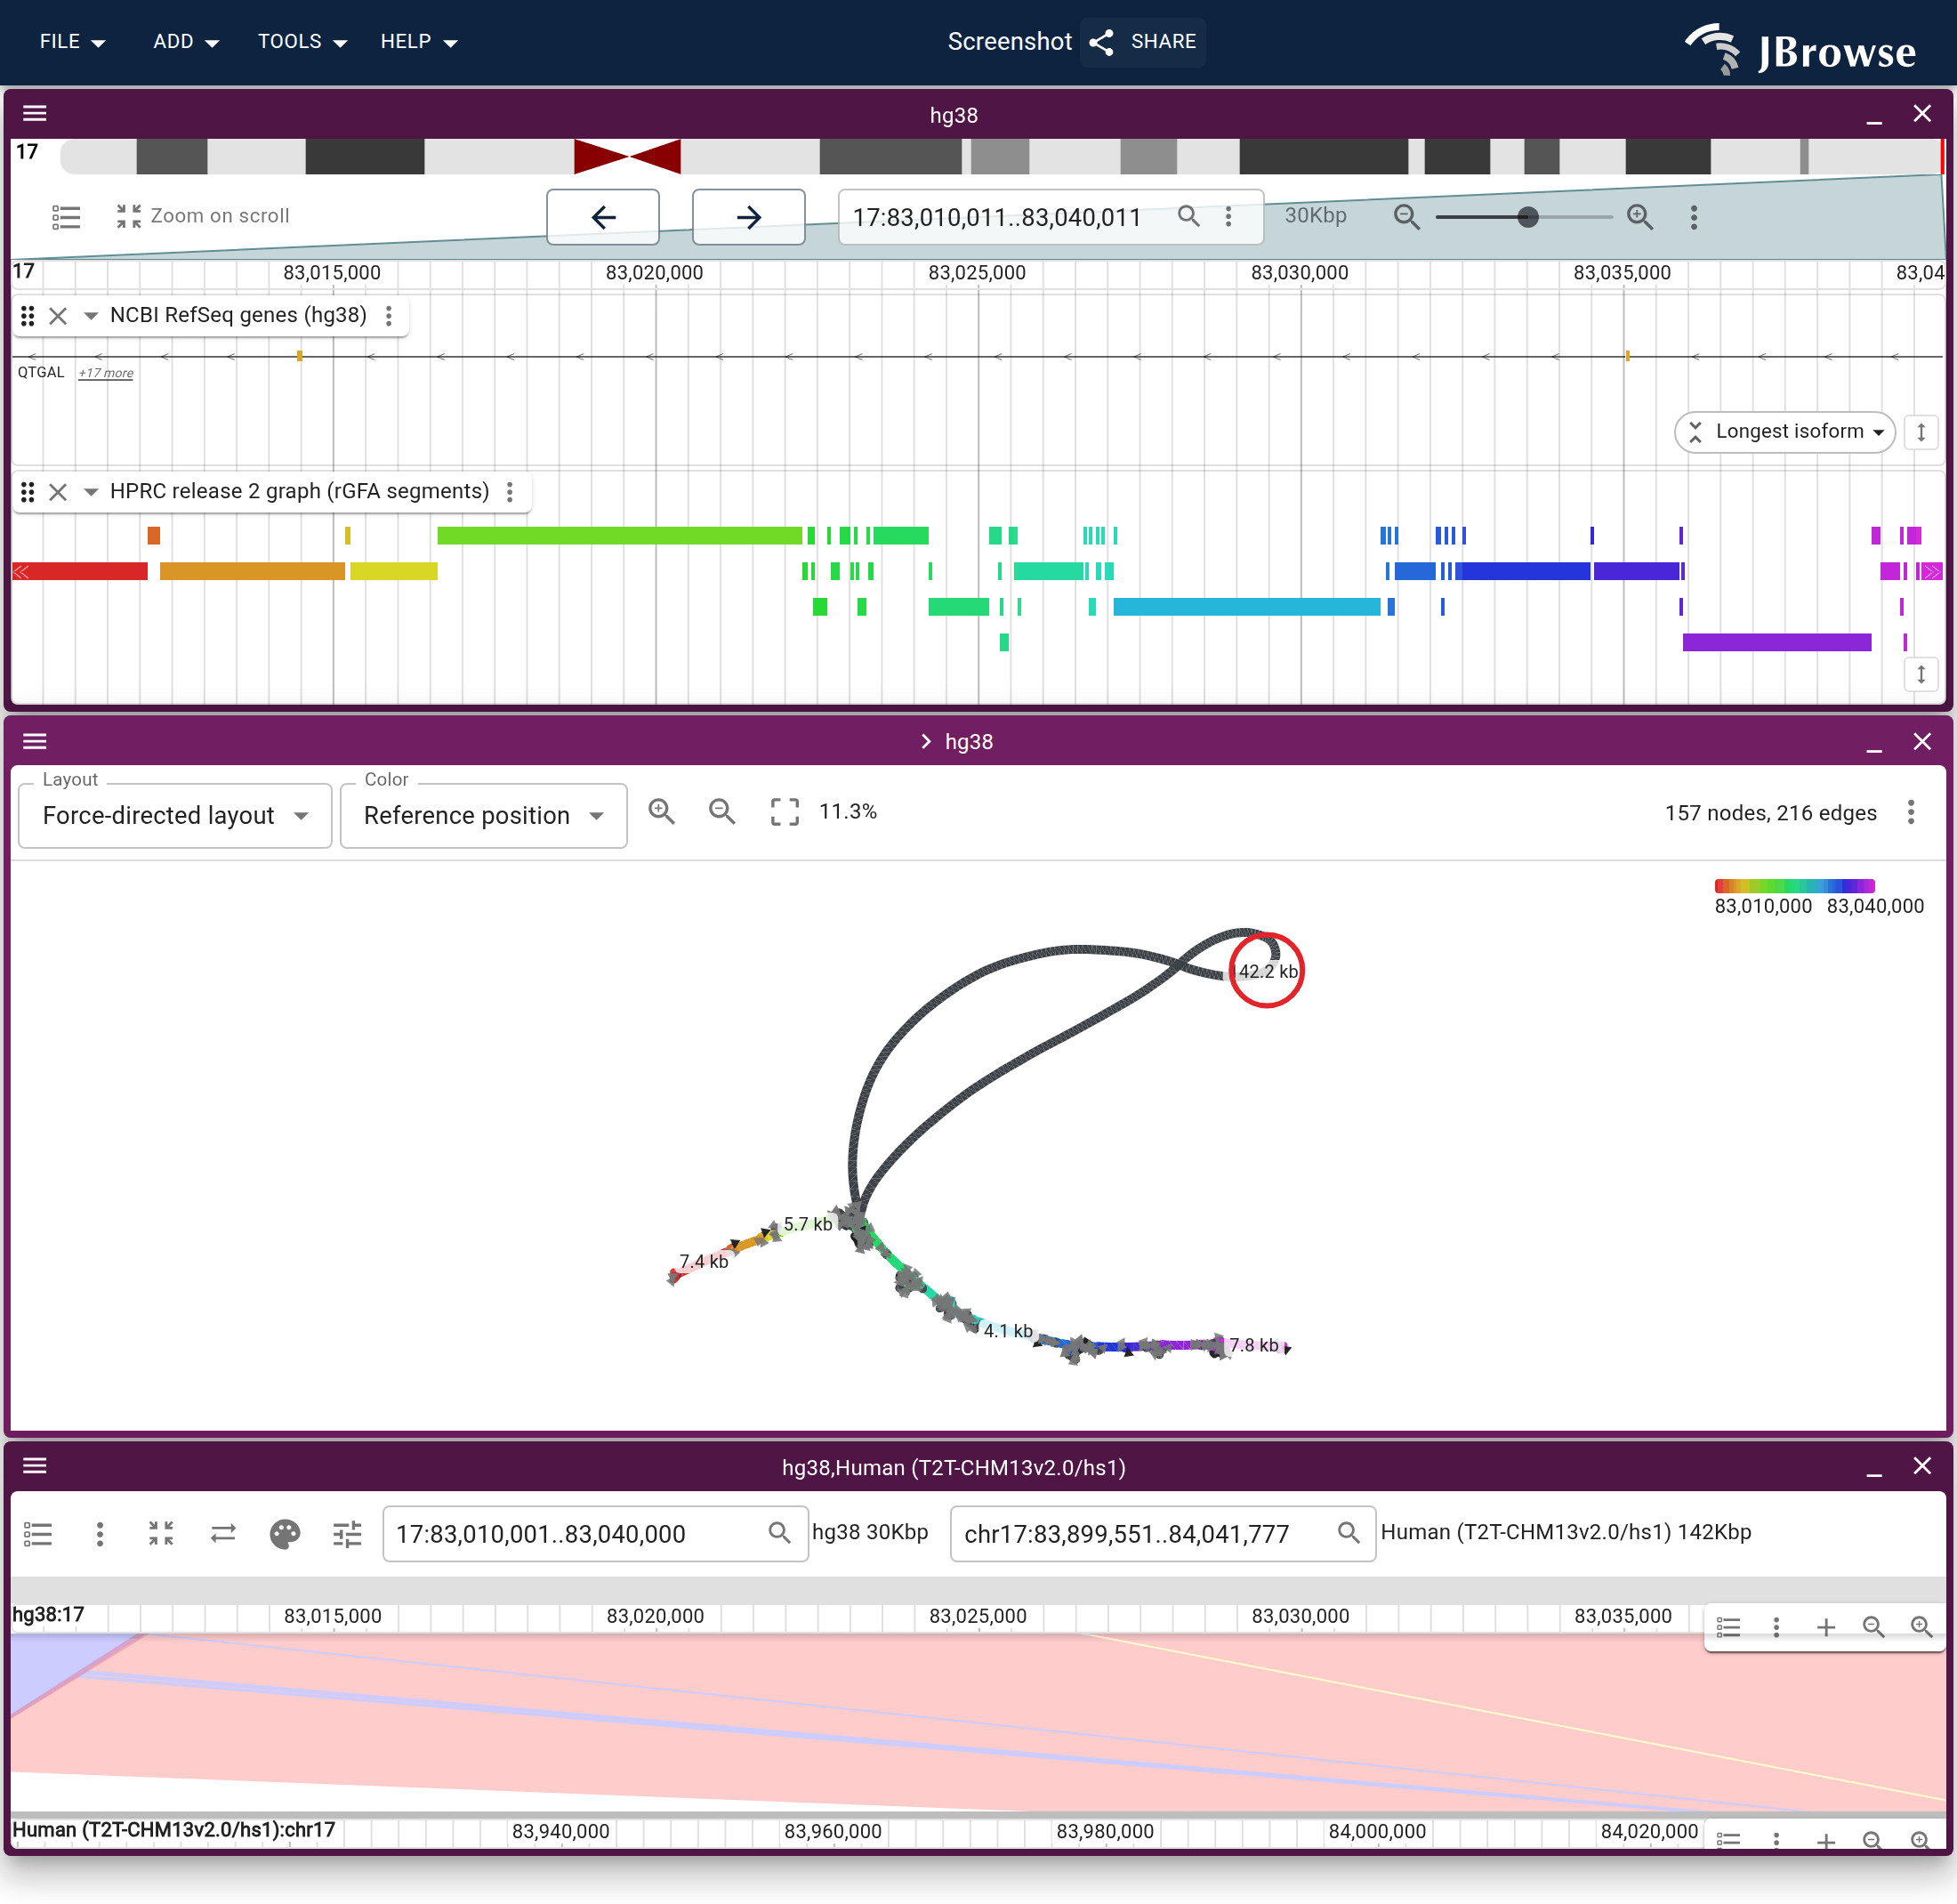Zoom out in top linear genome view
The height and width of the screenshot is (1904, 1957).
pos(1406,216)
